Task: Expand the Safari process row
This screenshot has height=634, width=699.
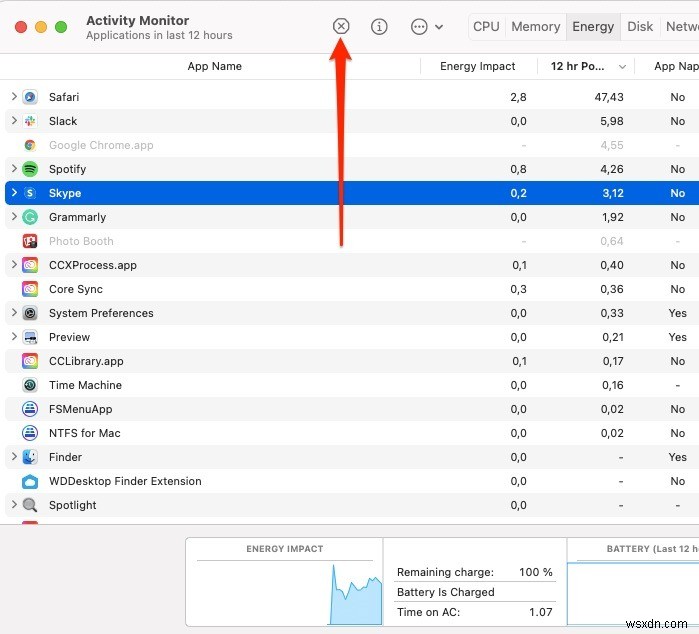Action: coord(14,96)
